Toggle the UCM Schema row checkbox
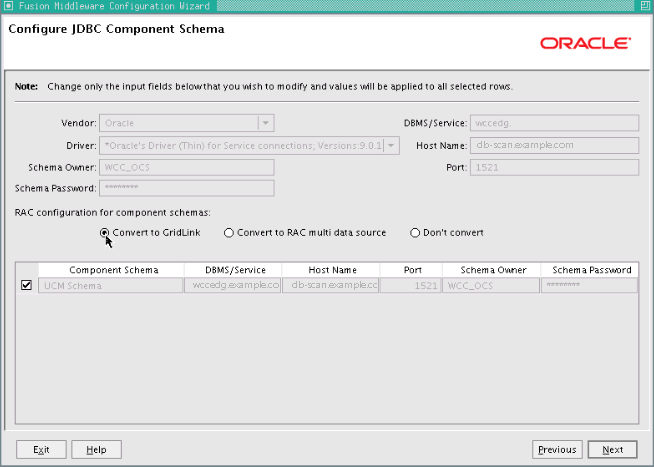Viewport: 654px width, 467px height. [x=26, y=285]
